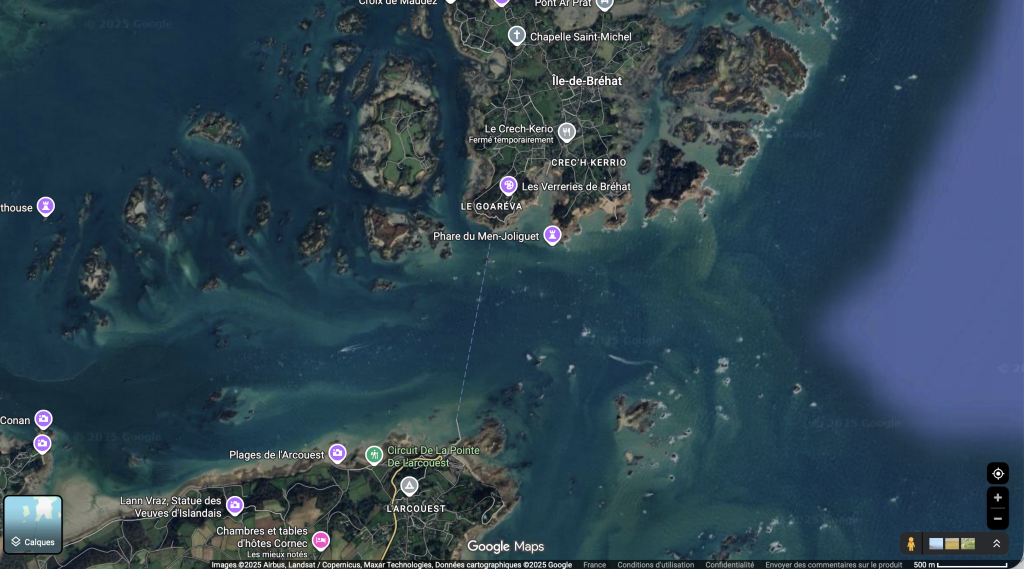Toggle the Calques layers map view
This screenshot has height=569, width=1024.
33,524
